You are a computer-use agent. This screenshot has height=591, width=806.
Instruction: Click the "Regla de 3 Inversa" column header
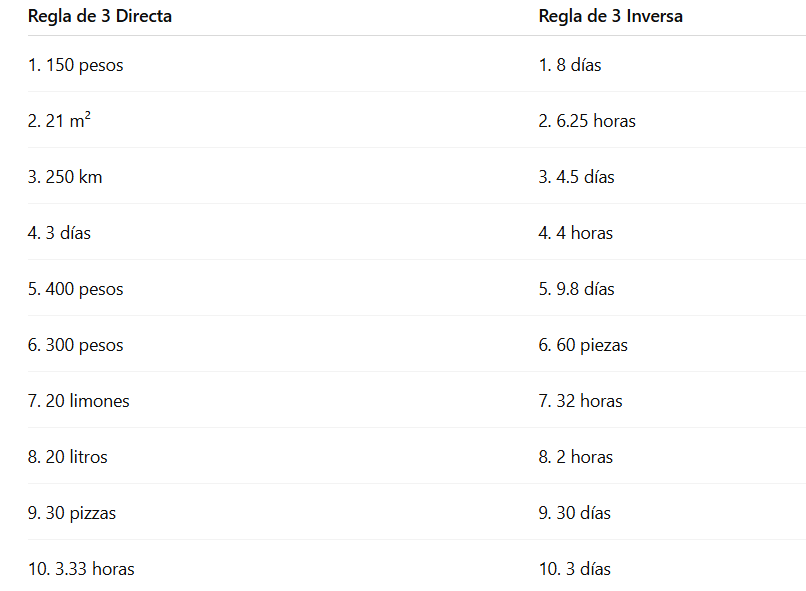click(x=610, y=17)
